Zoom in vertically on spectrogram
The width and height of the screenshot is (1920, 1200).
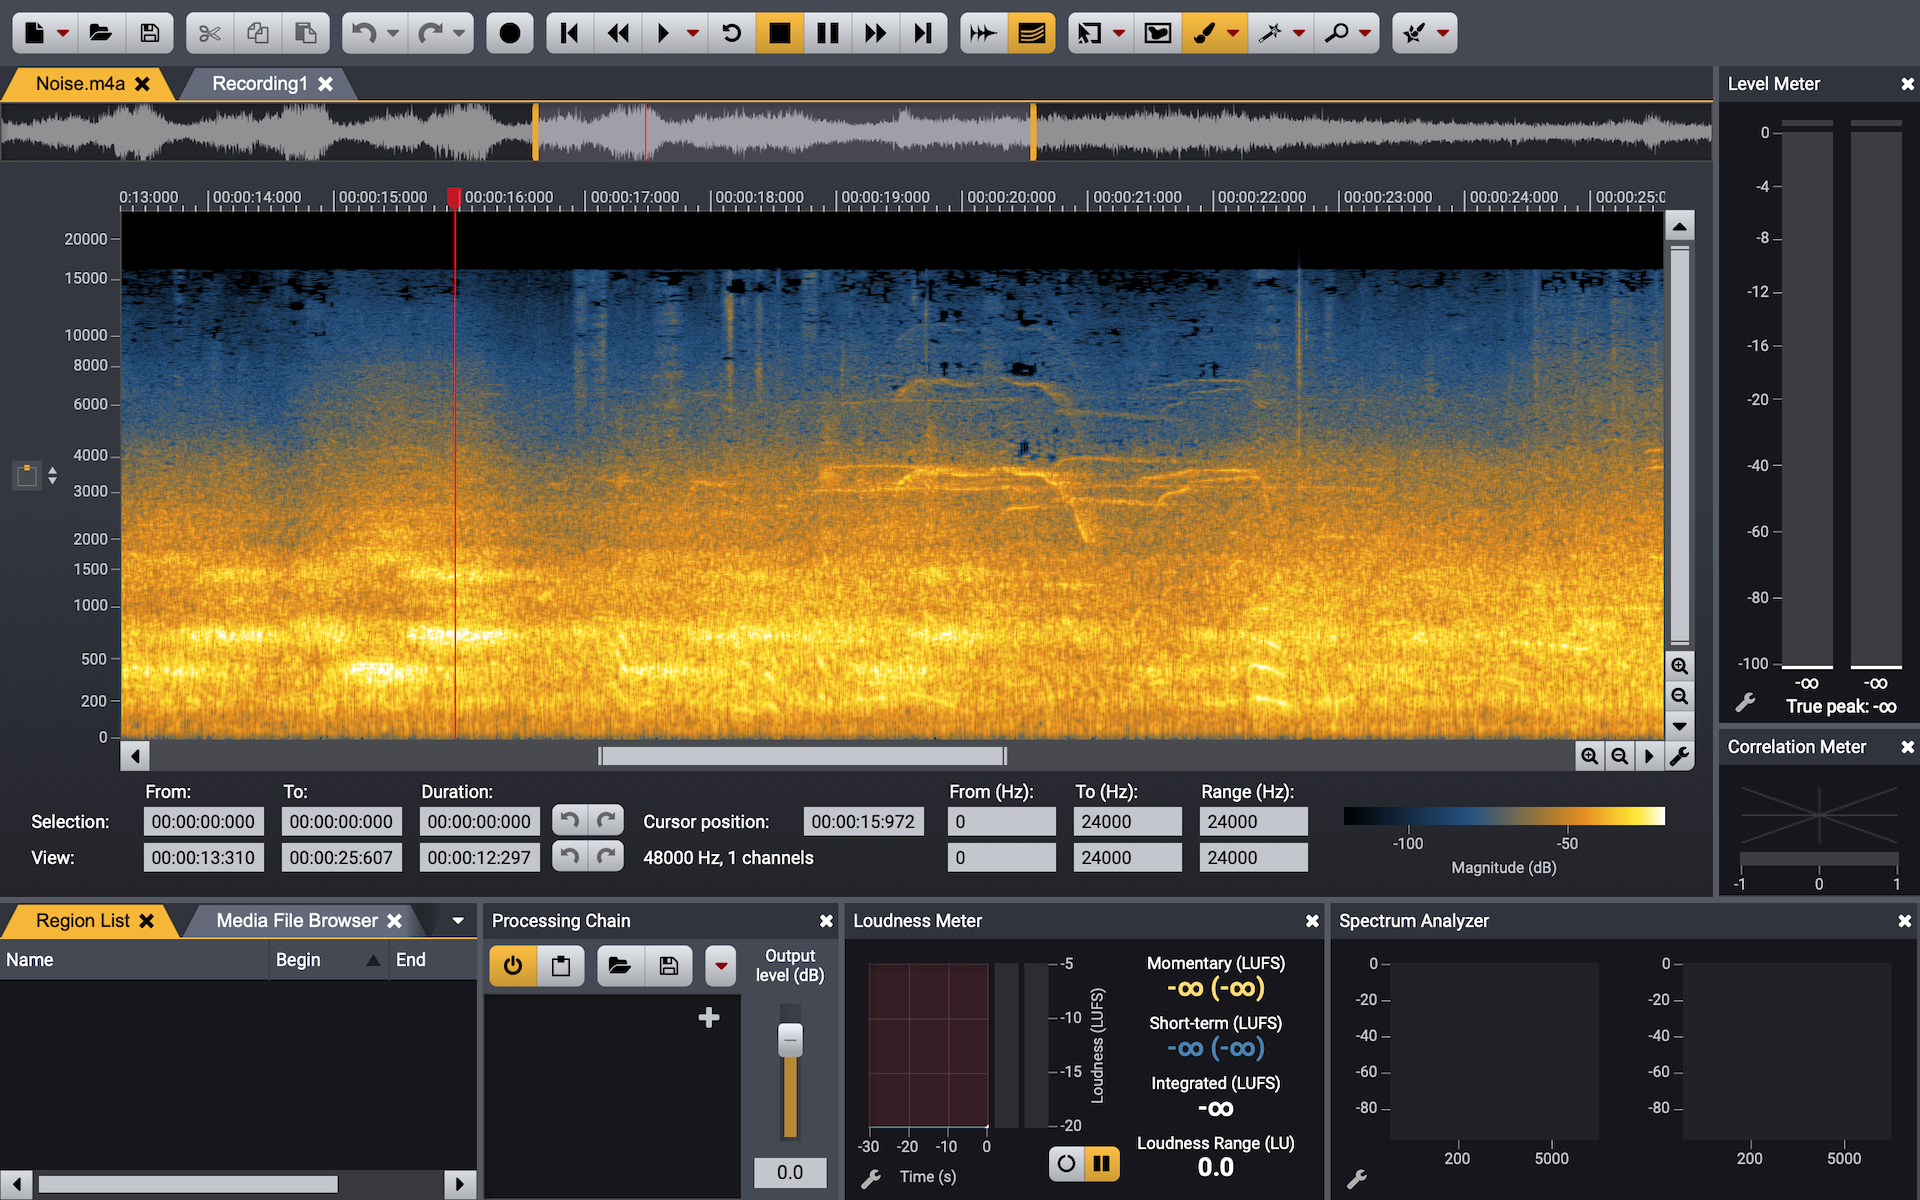coord(1679,666)
